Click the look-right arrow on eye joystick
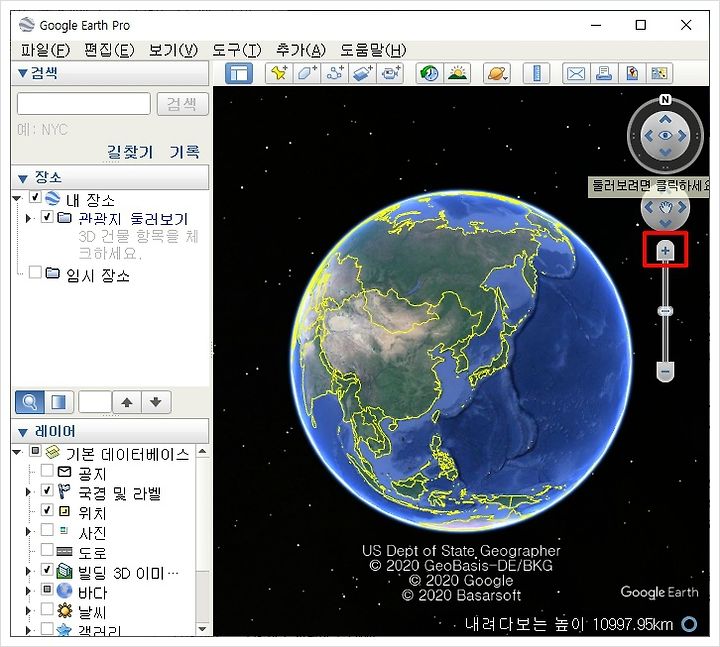The height and width of the screenshot is (647, 720). pos(682,135)
